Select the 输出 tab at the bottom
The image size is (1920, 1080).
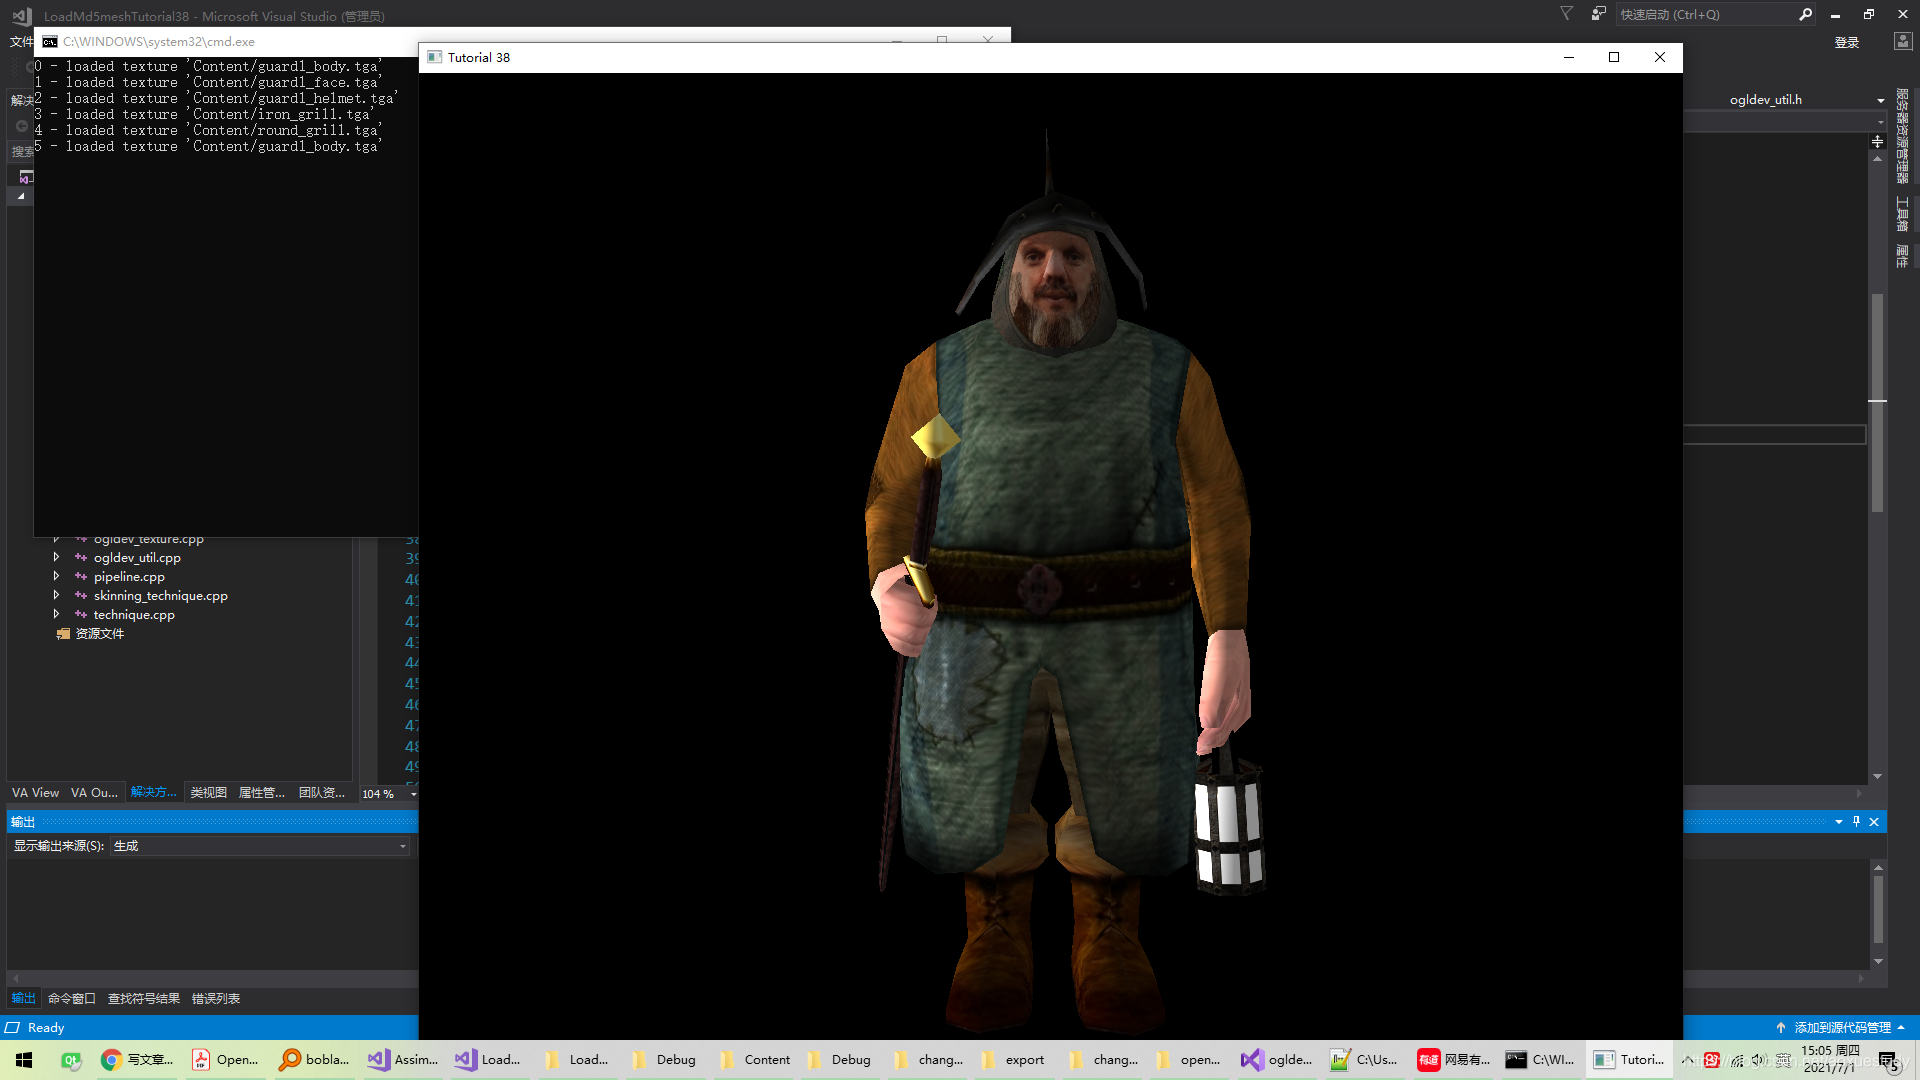[23, 999]
